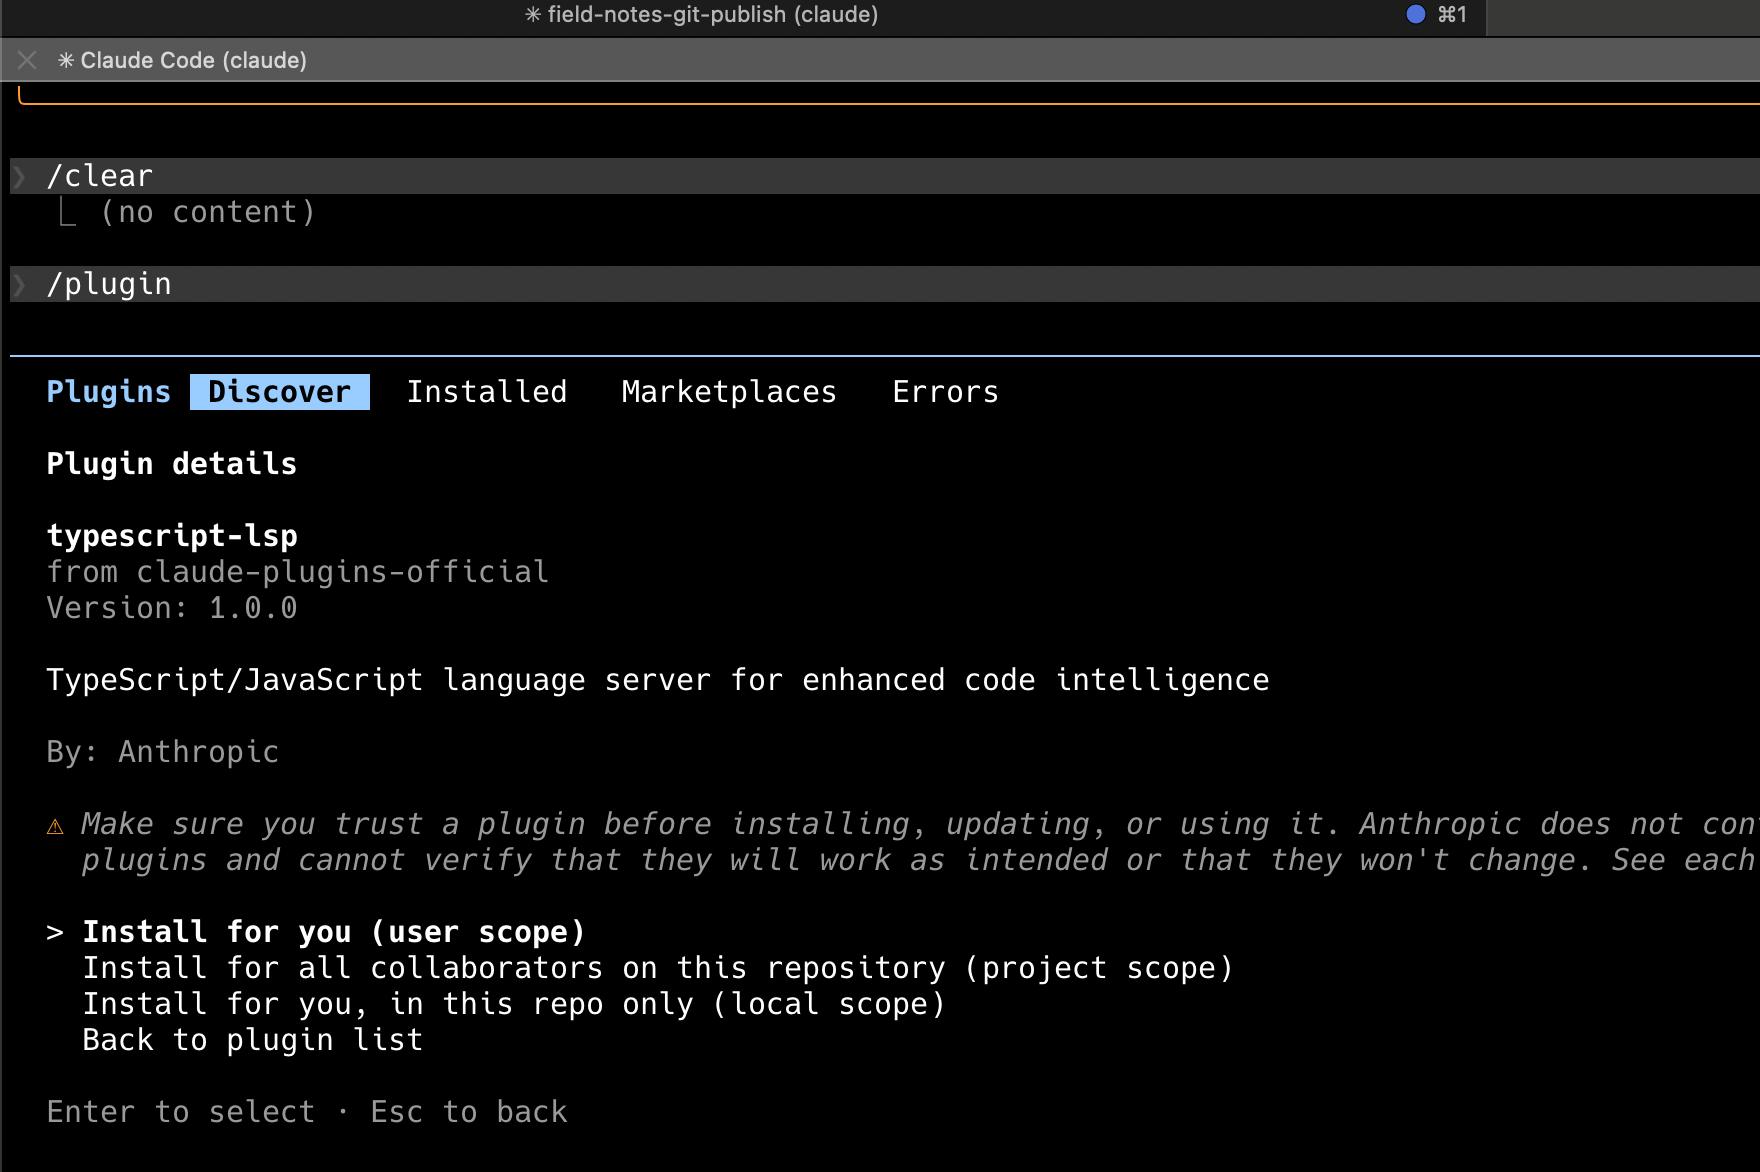Select Install for you (user scope)
The width and height of the screenshot is (1760, 1172).
pos(333,931)
